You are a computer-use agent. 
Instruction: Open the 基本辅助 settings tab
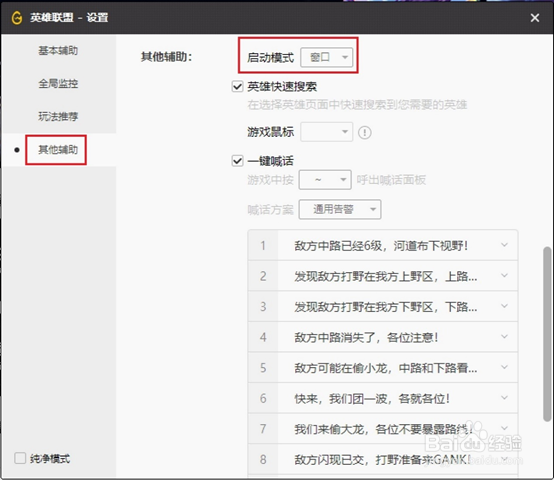[x=58, y=51]
